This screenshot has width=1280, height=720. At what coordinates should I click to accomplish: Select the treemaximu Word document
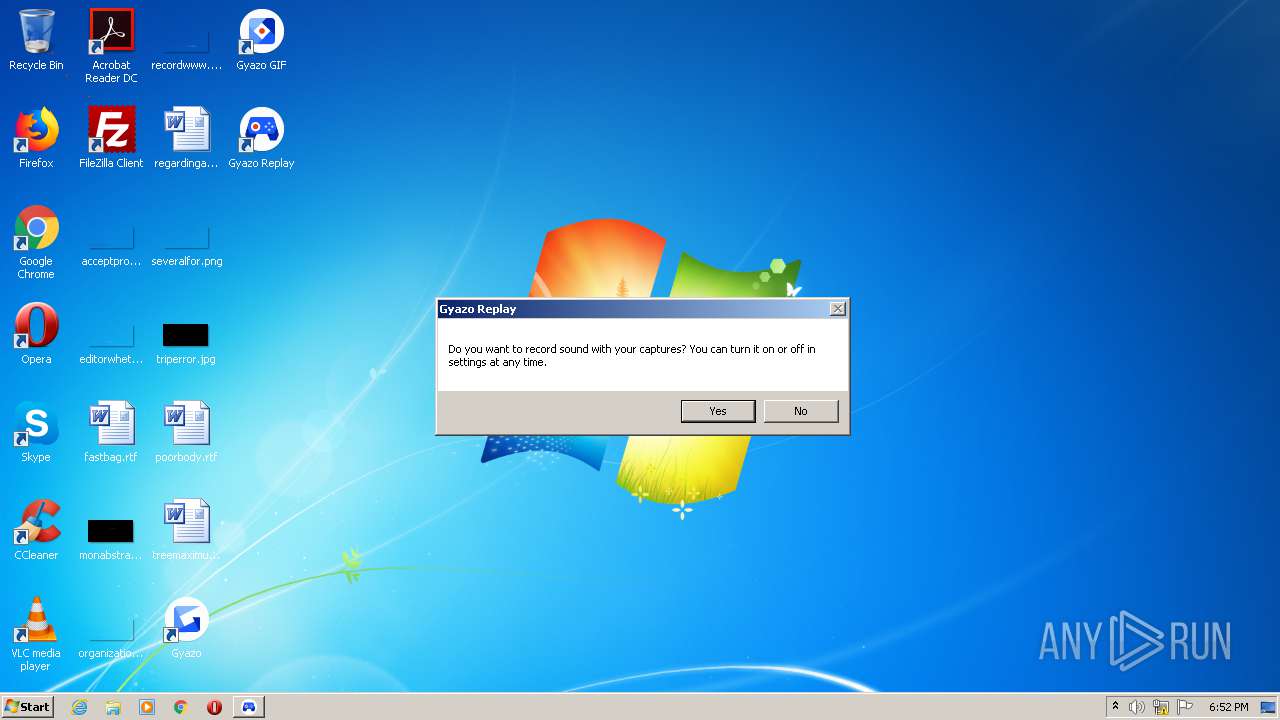186,530
